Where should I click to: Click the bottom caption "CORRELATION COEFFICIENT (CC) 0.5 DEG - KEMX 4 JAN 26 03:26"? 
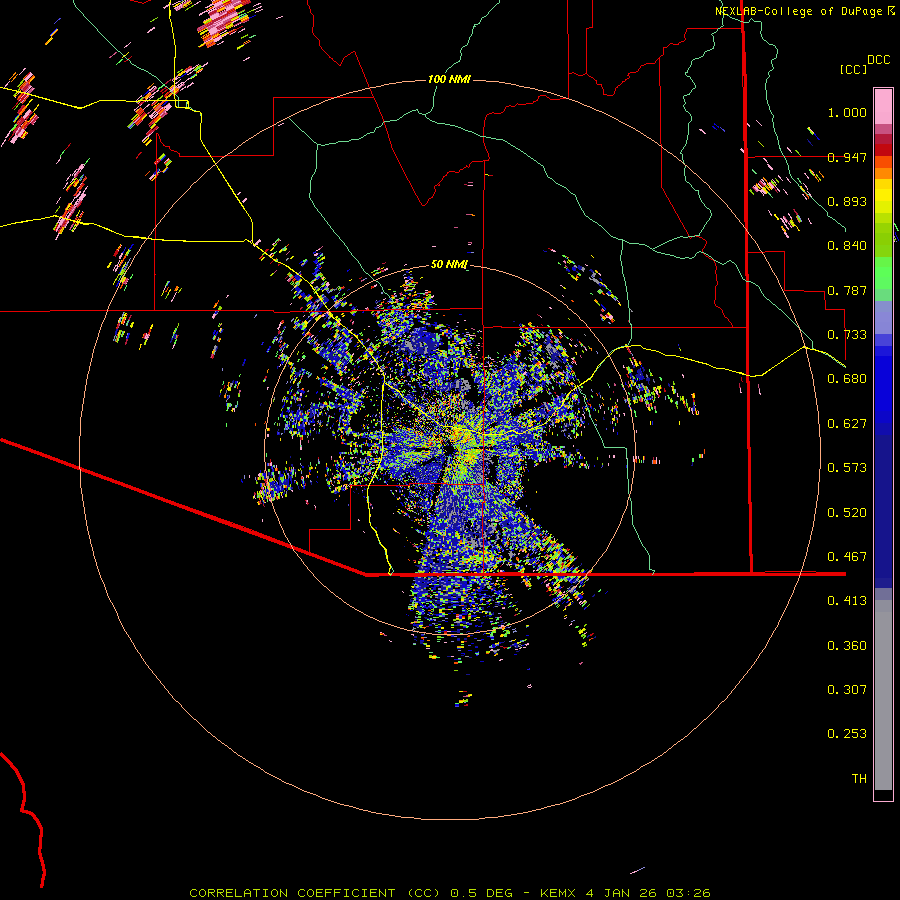(450, 893)
